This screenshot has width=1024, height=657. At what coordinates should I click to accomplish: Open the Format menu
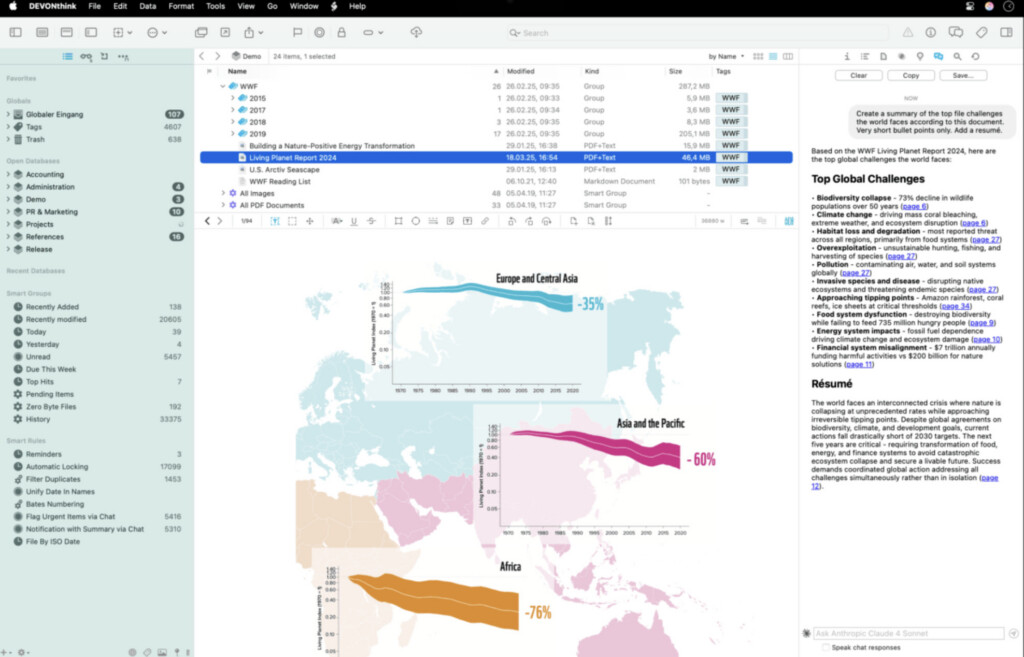click(181, 7)
